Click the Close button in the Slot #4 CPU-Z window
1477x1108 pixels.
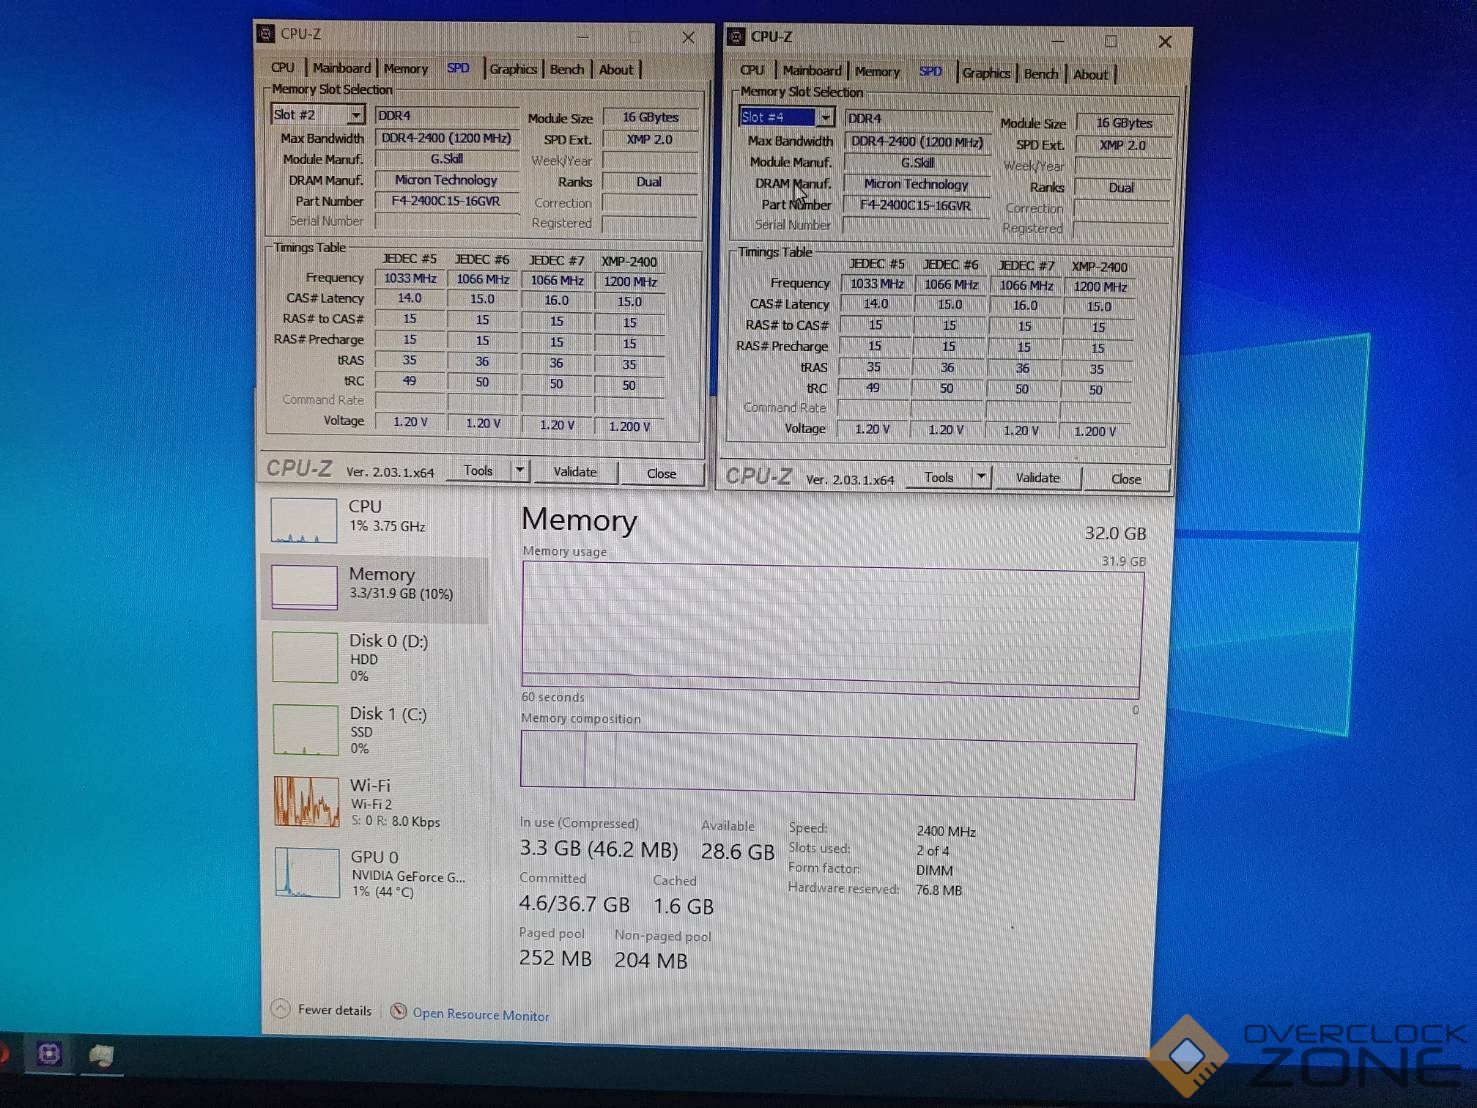(1126, 479)
